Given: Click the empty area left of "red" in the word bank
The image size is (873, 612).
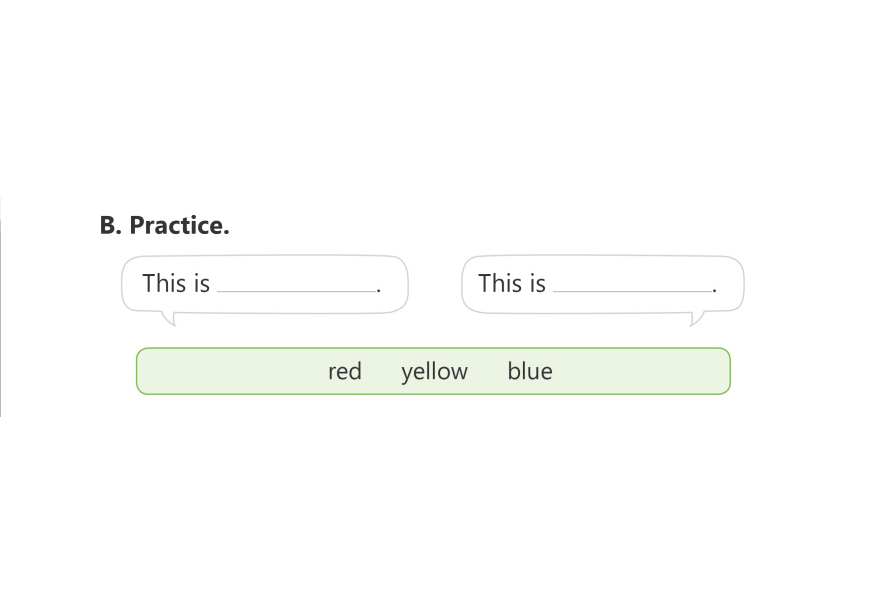Looking at the screenshot, I should (230, 372).
